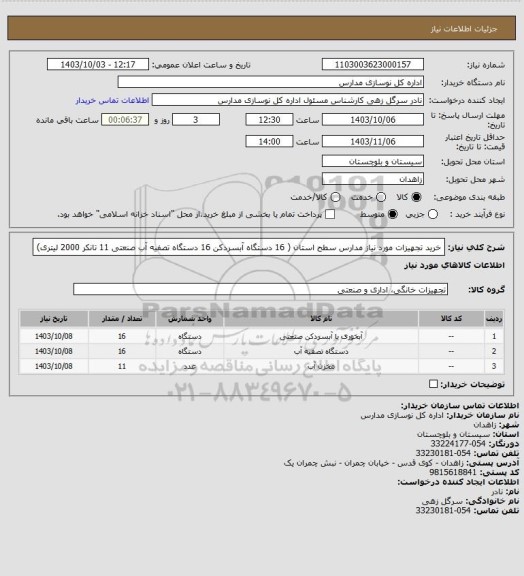Click the family name سرگل زهی
Image resolution: width=524 pixels, height=576 pixels.
click(442, 501)
